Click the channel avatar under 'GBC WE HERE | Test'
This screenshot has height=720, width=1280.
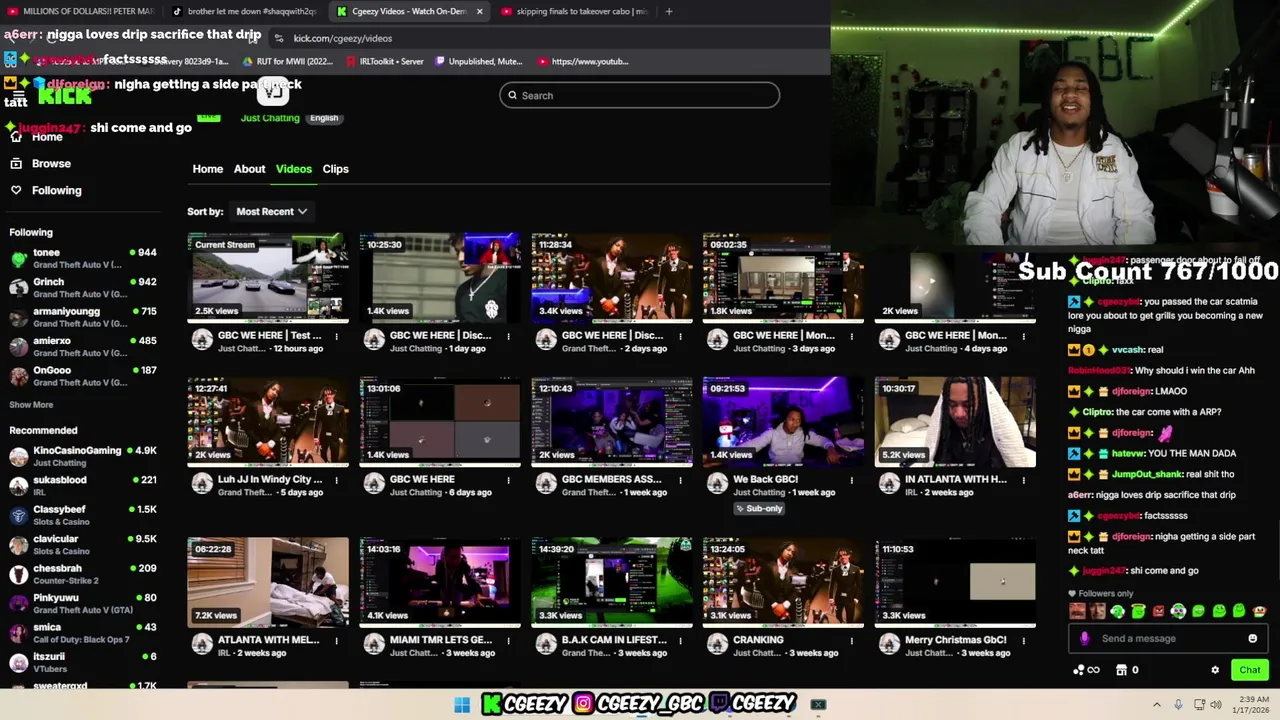click(x=202, y=341)
